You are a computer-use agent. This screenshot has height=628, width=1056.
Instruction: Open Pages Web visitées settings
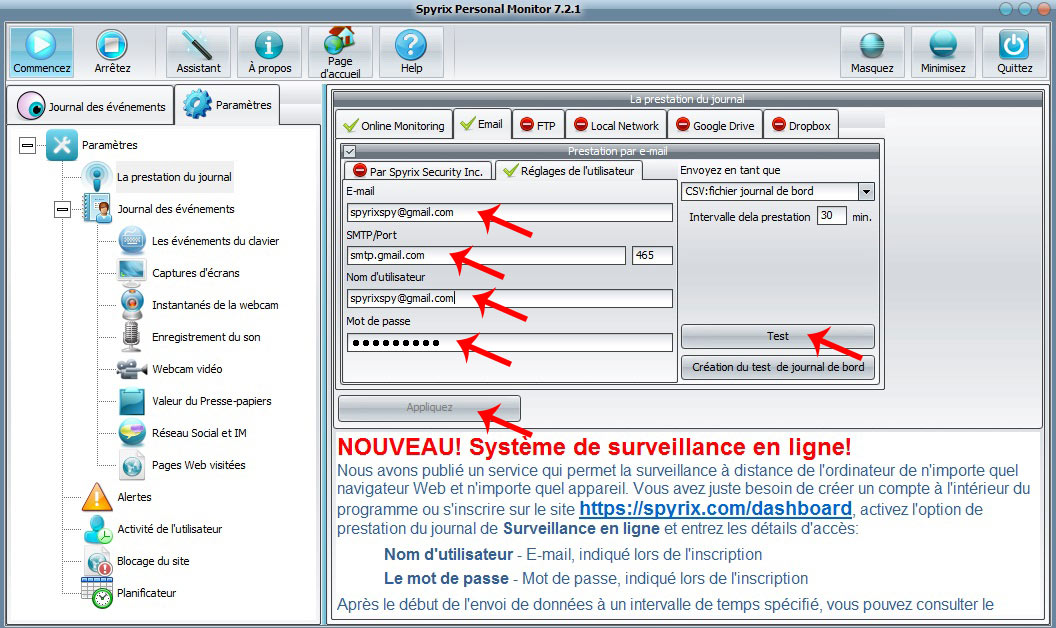199,465
